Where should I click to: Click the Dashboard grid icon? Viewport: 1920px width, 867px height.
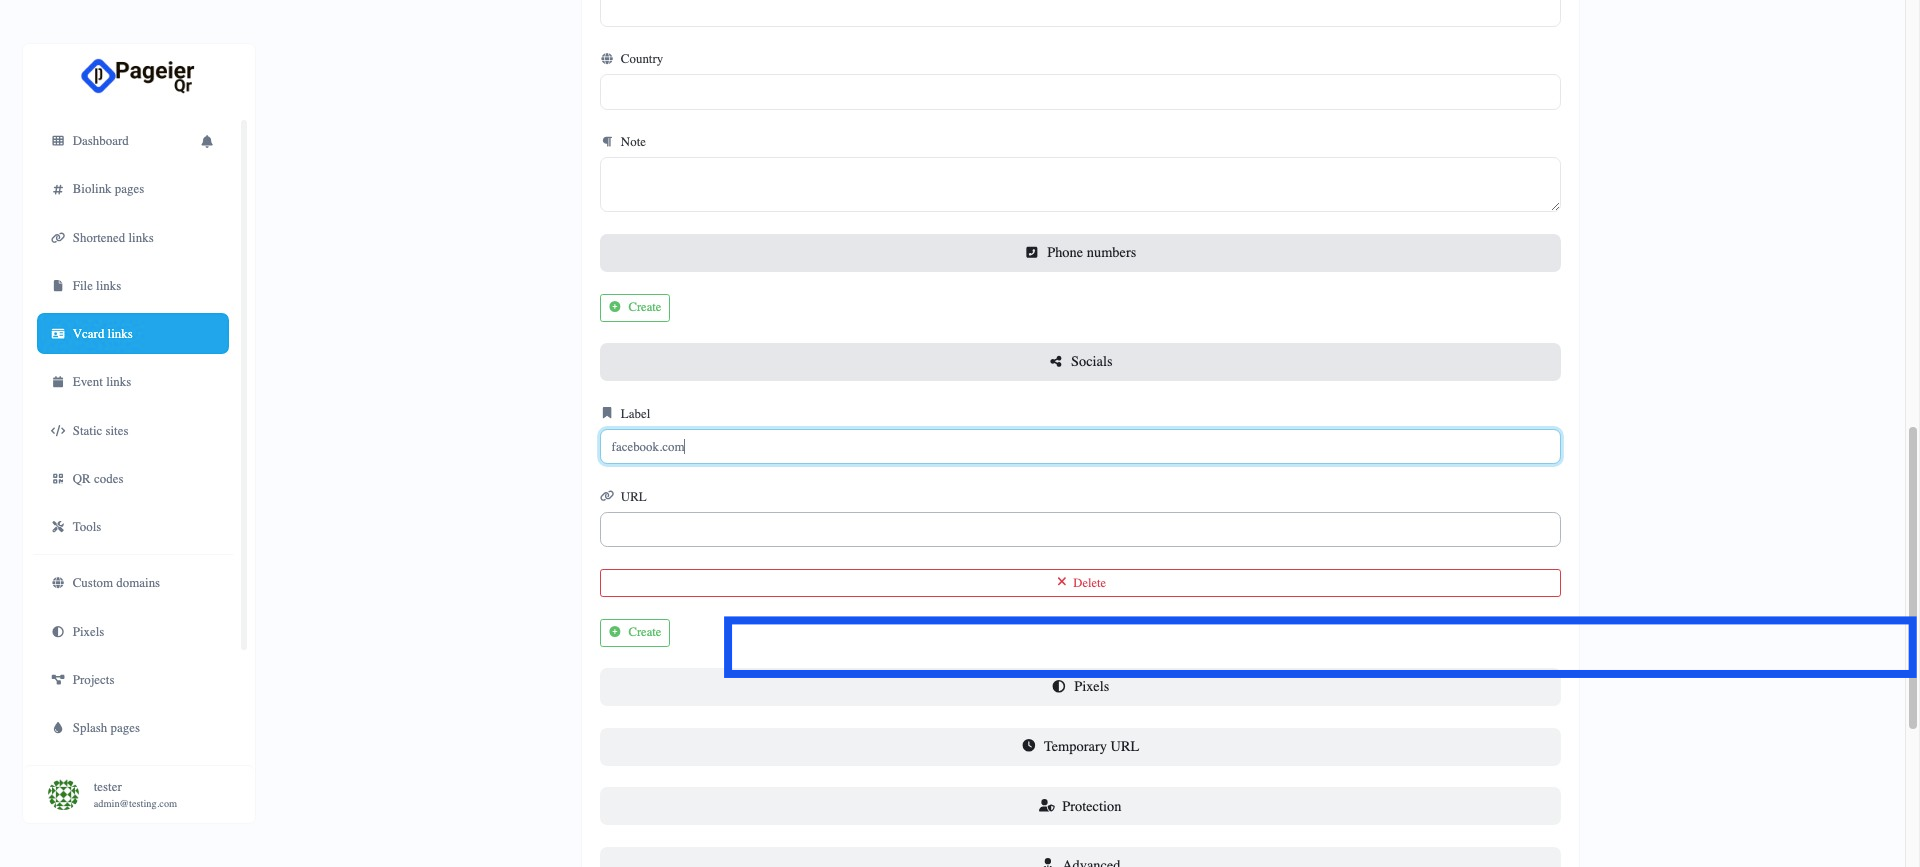(58, 141)
